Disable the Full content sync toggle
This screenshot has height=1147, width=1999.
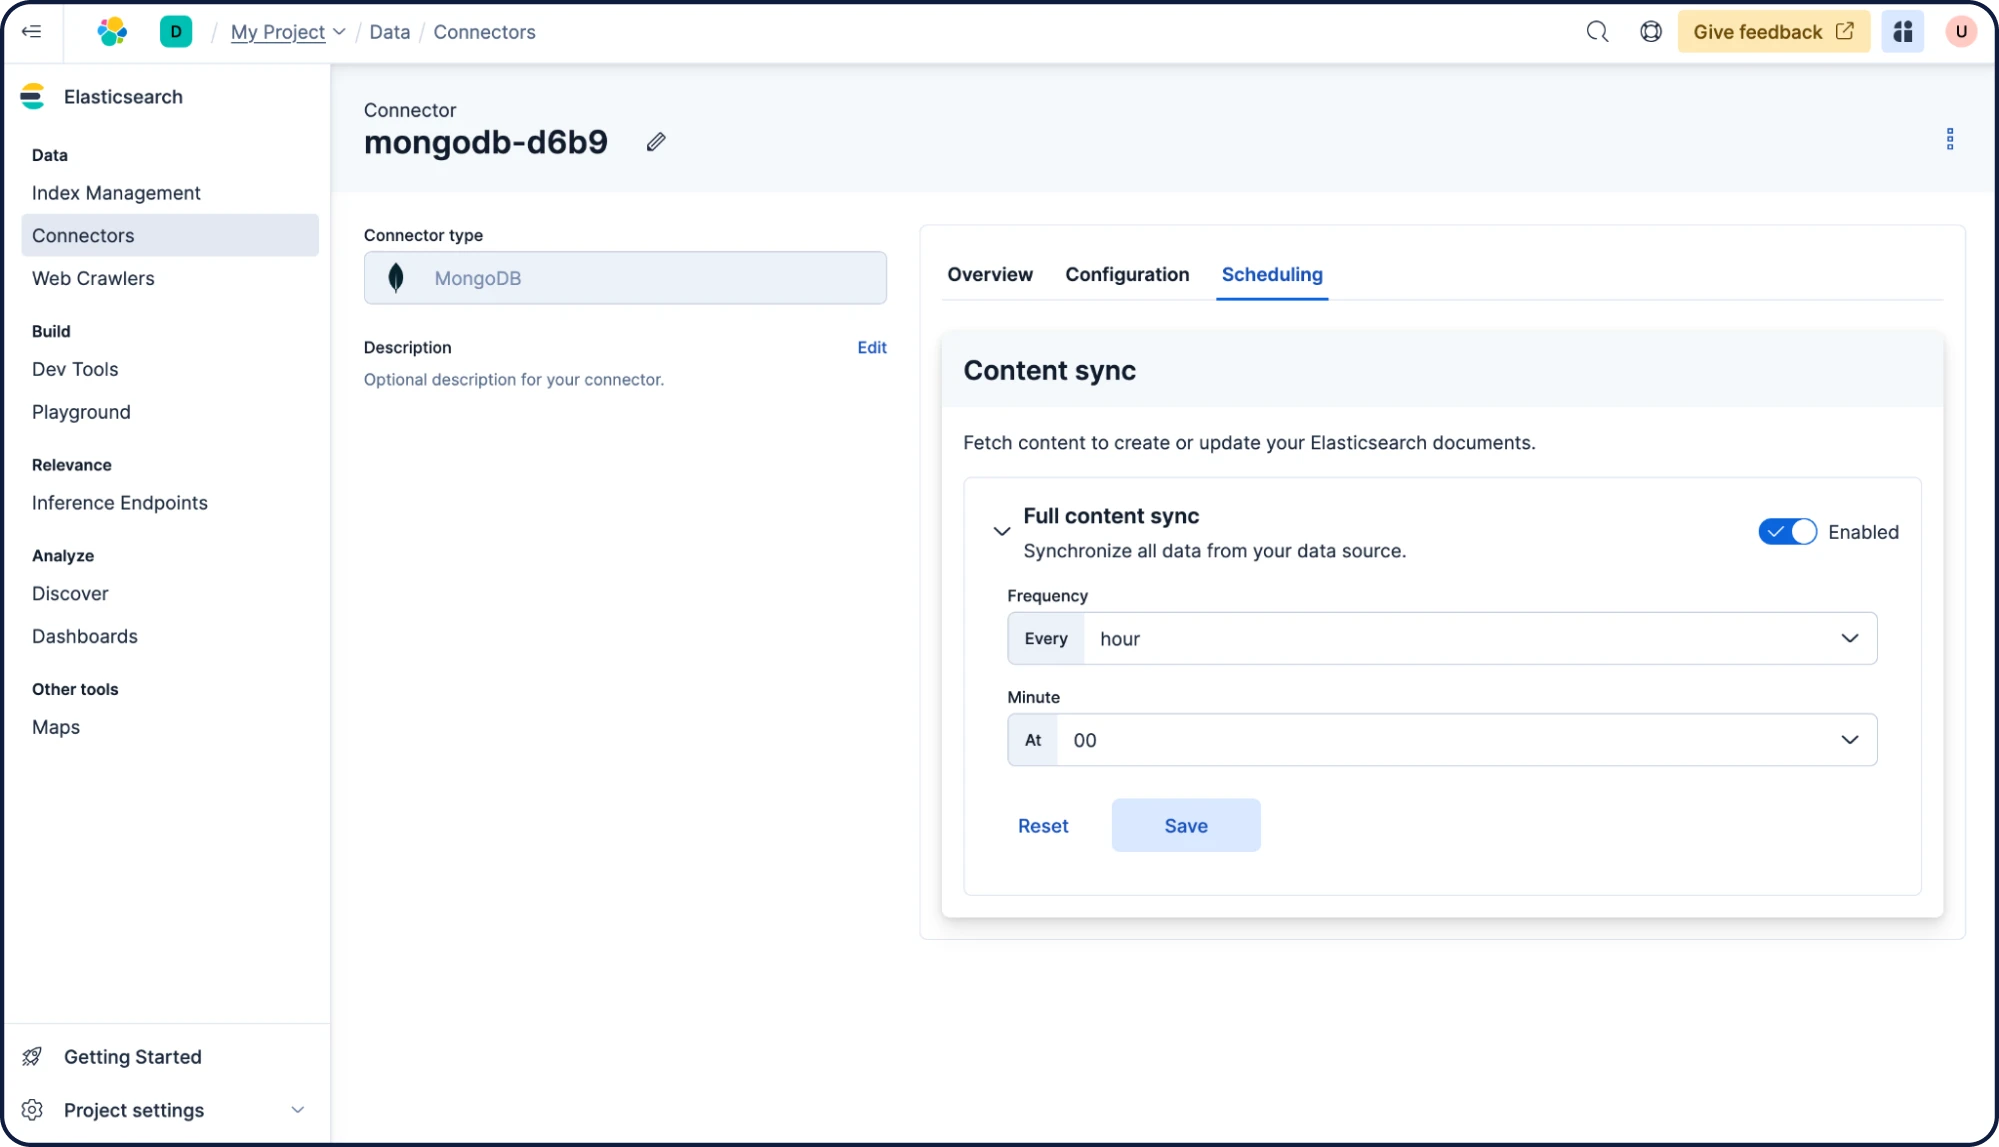coord(1788,532)
